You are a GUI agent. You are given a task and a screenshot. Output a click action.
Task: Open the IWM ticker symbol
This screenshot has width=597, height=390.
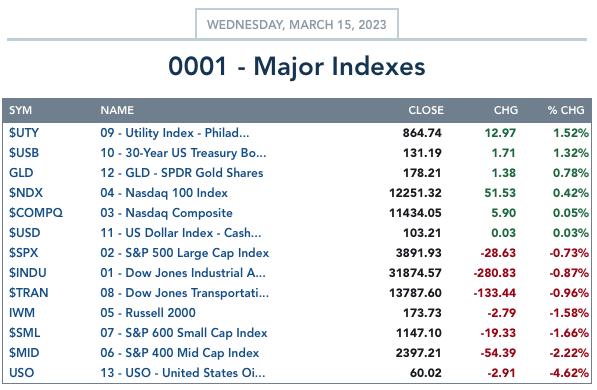(22, 313)
